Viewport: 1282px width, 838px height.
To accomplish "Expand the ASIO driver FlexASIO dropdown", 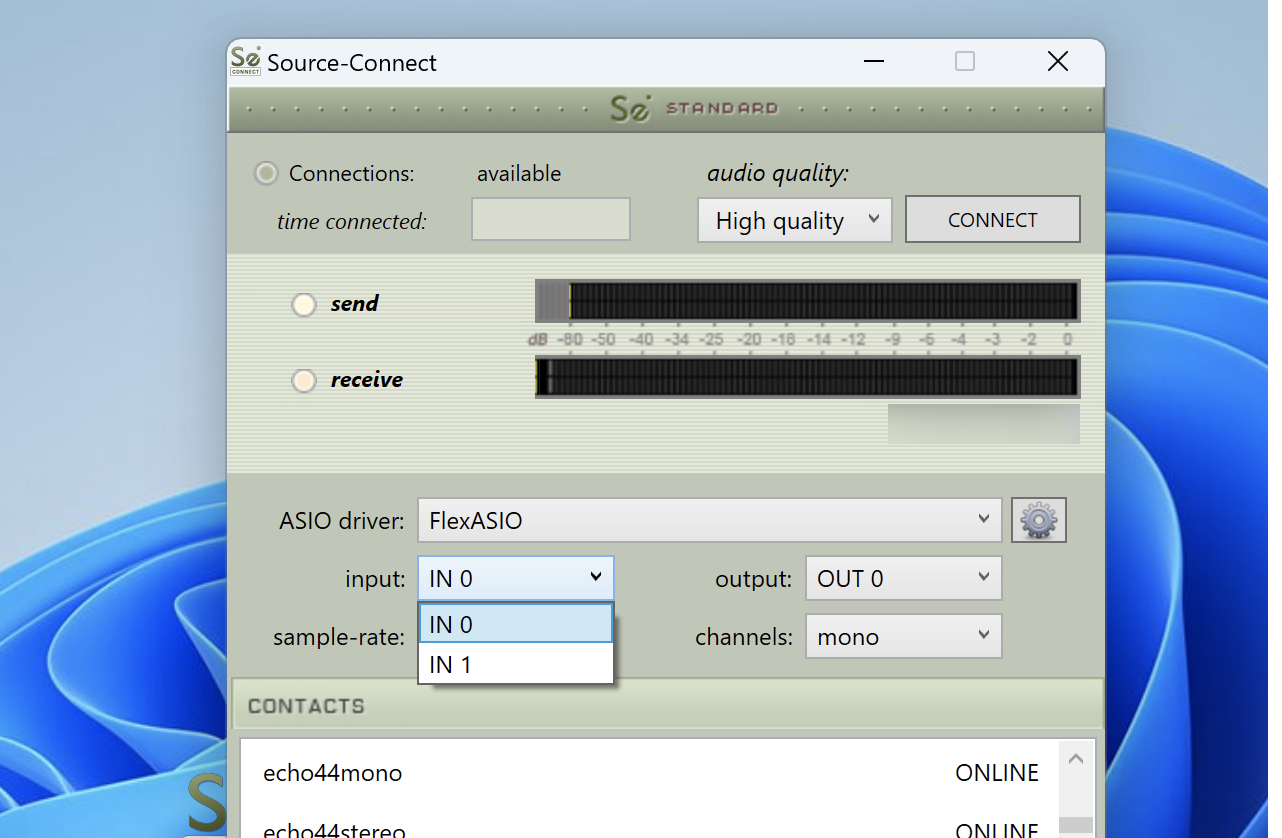I will pyautogui.click(x=709, y=520).
